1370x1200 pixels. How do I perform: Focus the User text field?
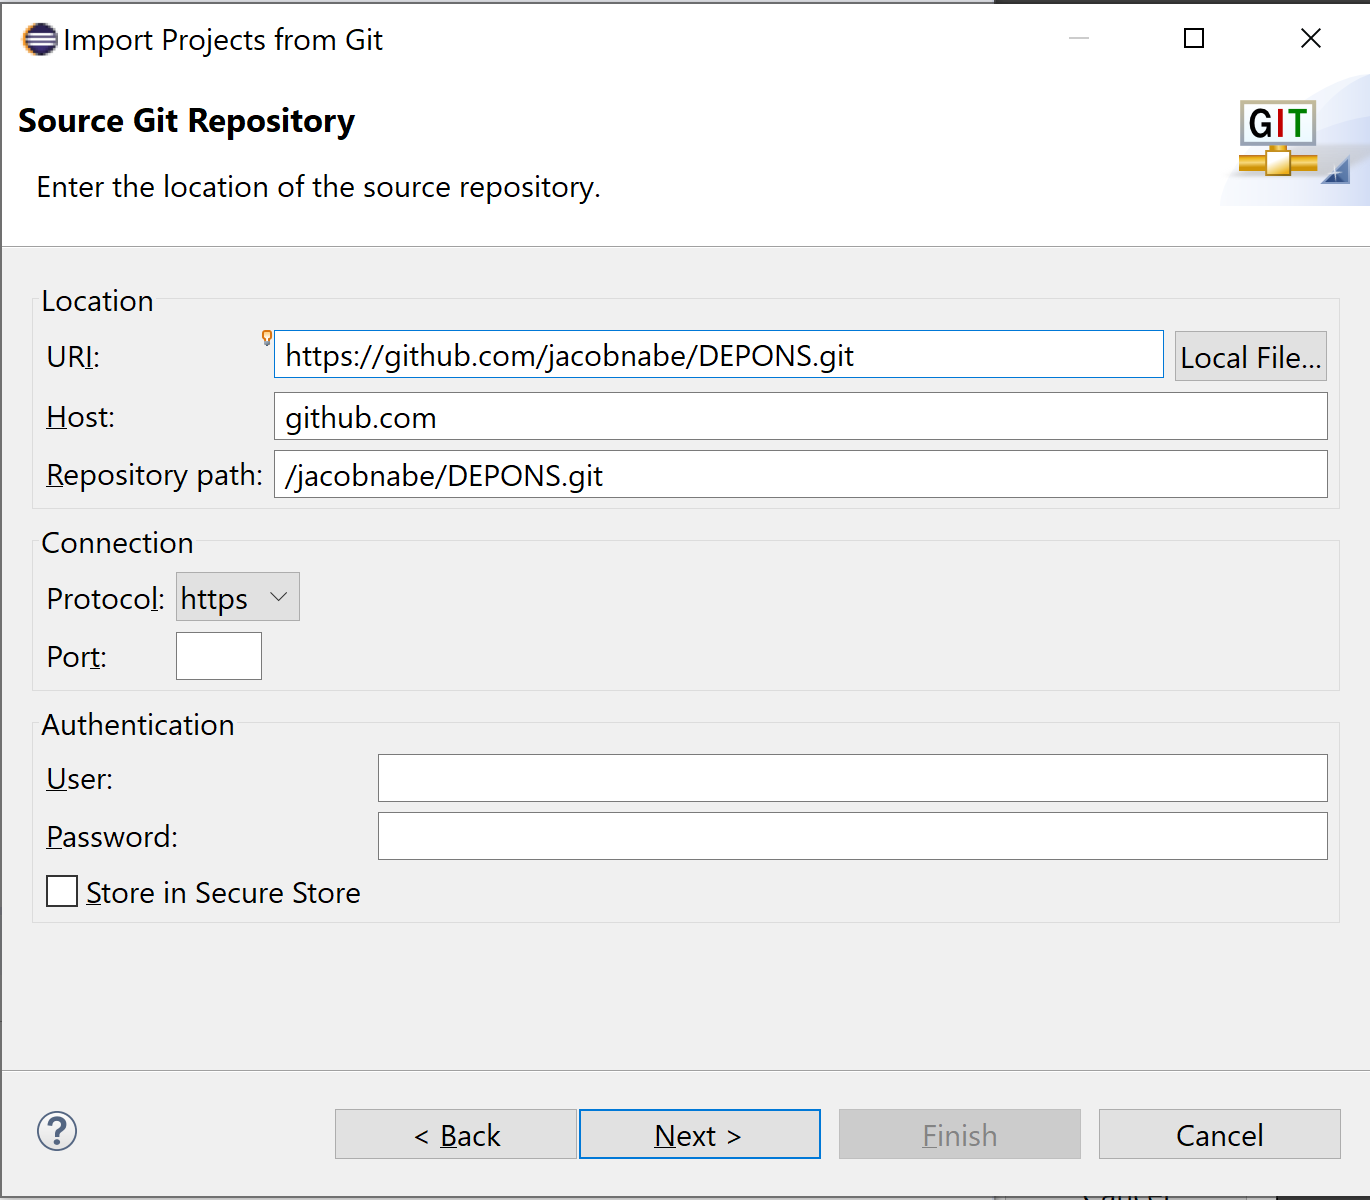point(853,778)
